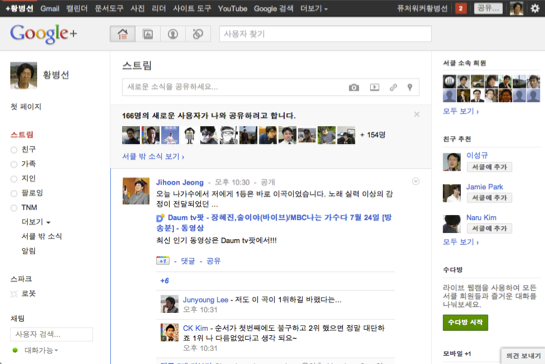Add Jamie Park to circles
The height and width of the screenshot is (364, 545).
(x=489, y=197)
